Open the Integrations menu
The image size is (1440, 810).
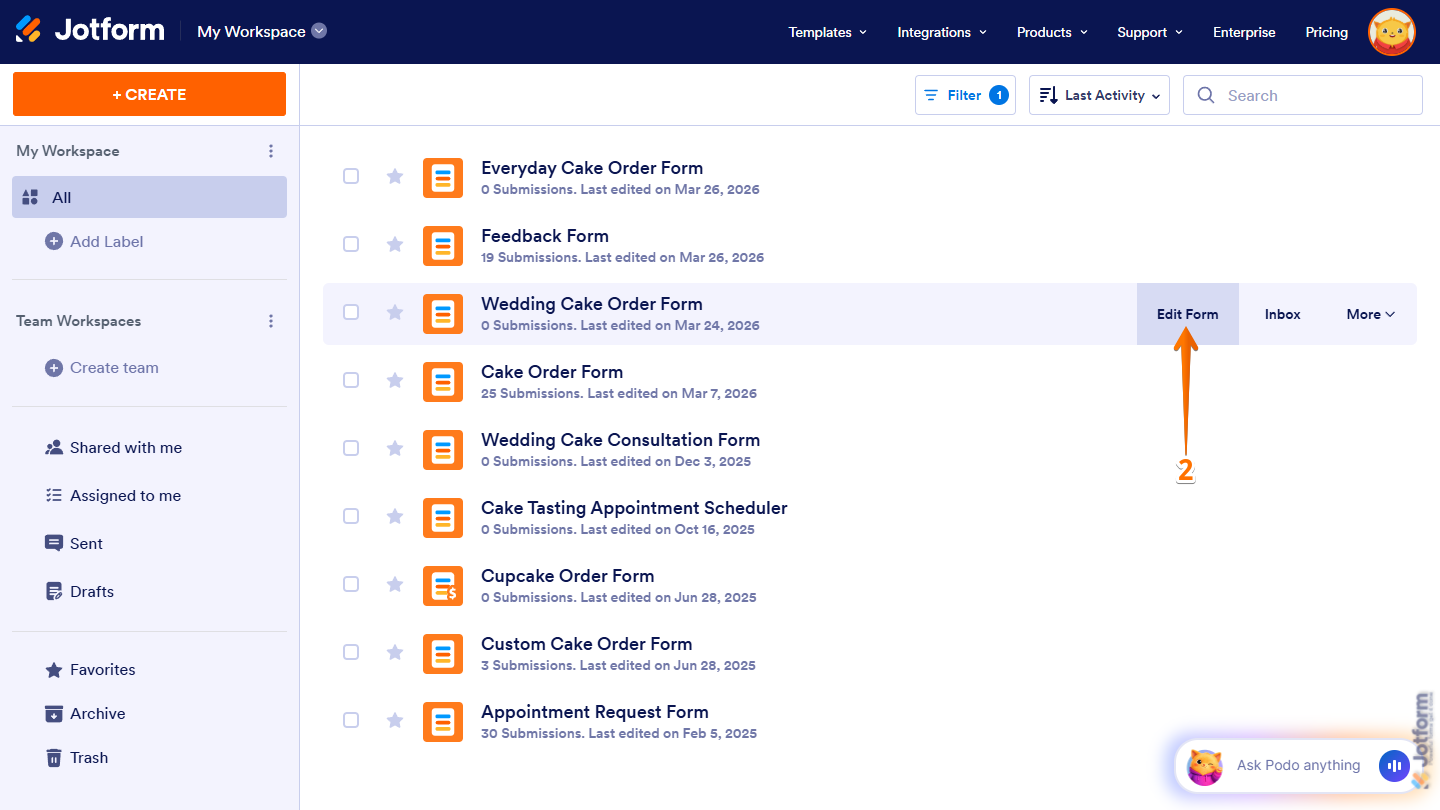point(941,32)
